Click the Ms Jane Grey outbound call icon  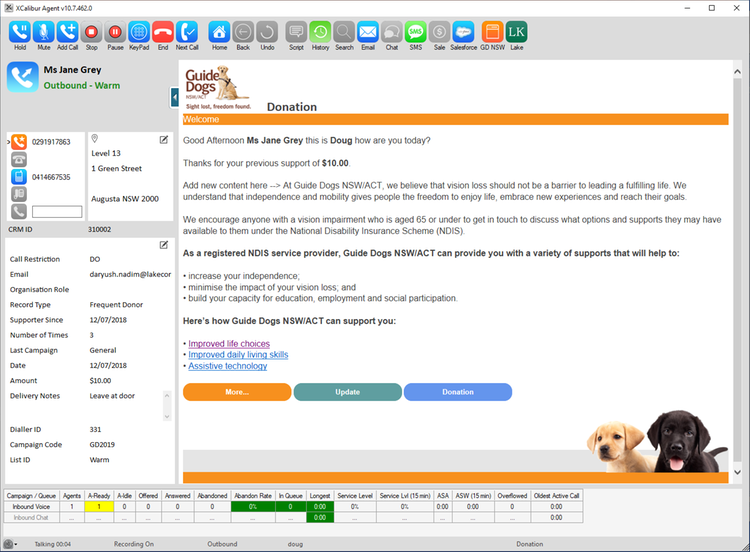[x=22, y=77]
